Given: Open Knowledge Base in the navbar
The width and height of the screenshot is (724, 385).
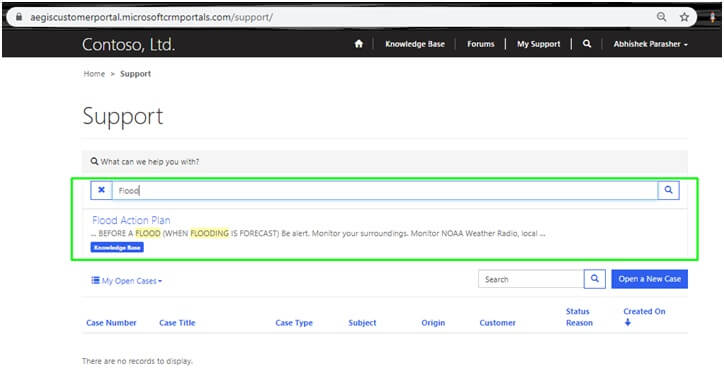Looking at the screenshot, I should [x=415, y=44].
